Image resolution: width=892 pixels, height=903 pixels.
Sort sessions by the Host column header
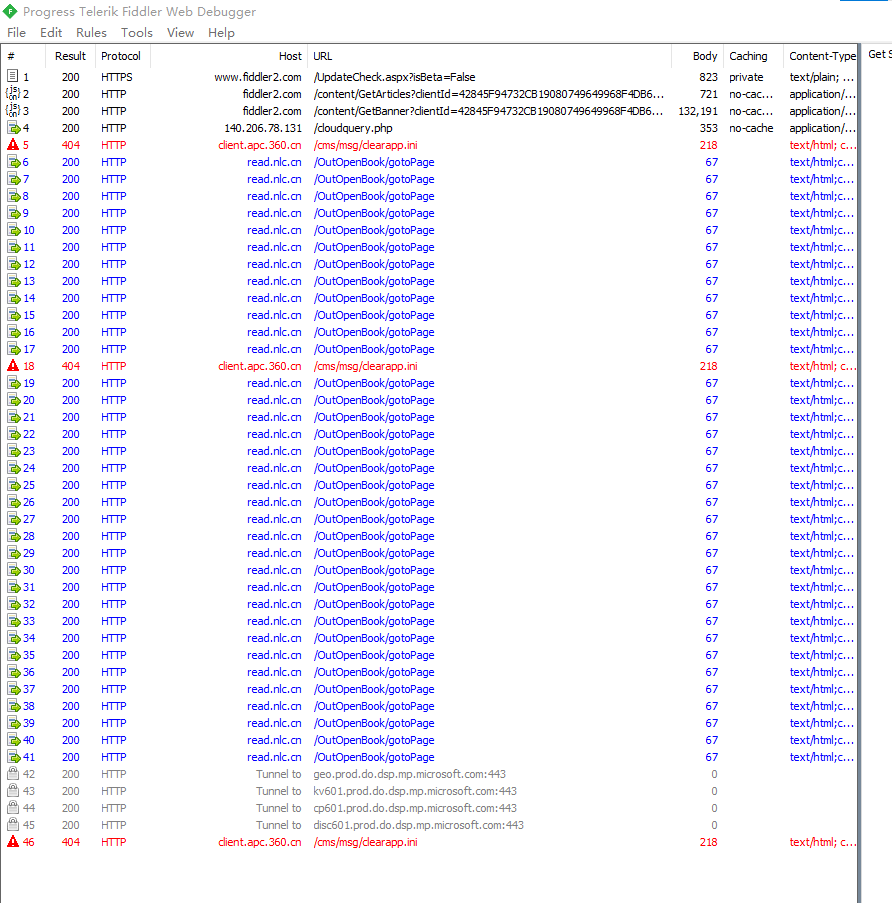[229, 56]
